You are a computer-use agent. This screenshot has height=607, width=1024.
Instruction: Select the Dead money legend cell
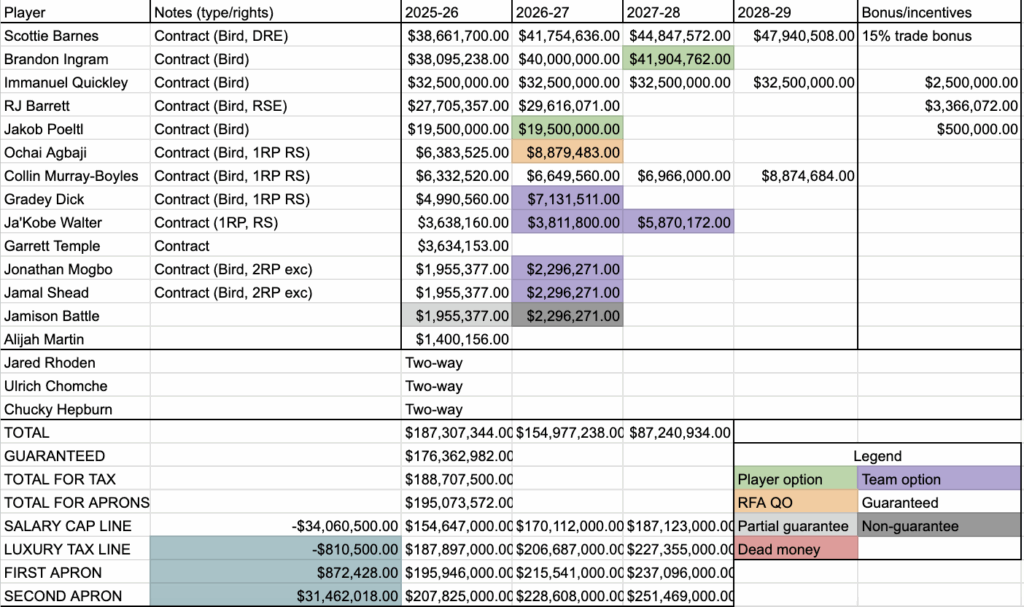click(x=795, y=550)
